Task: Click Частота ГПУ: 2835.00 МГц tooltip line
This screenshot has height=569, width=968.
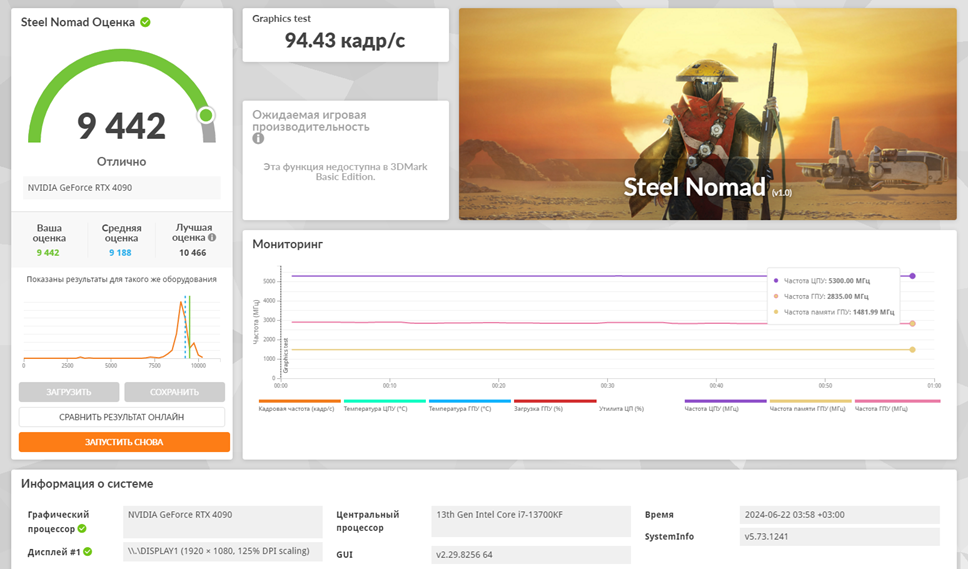Action: click(821, 296)
